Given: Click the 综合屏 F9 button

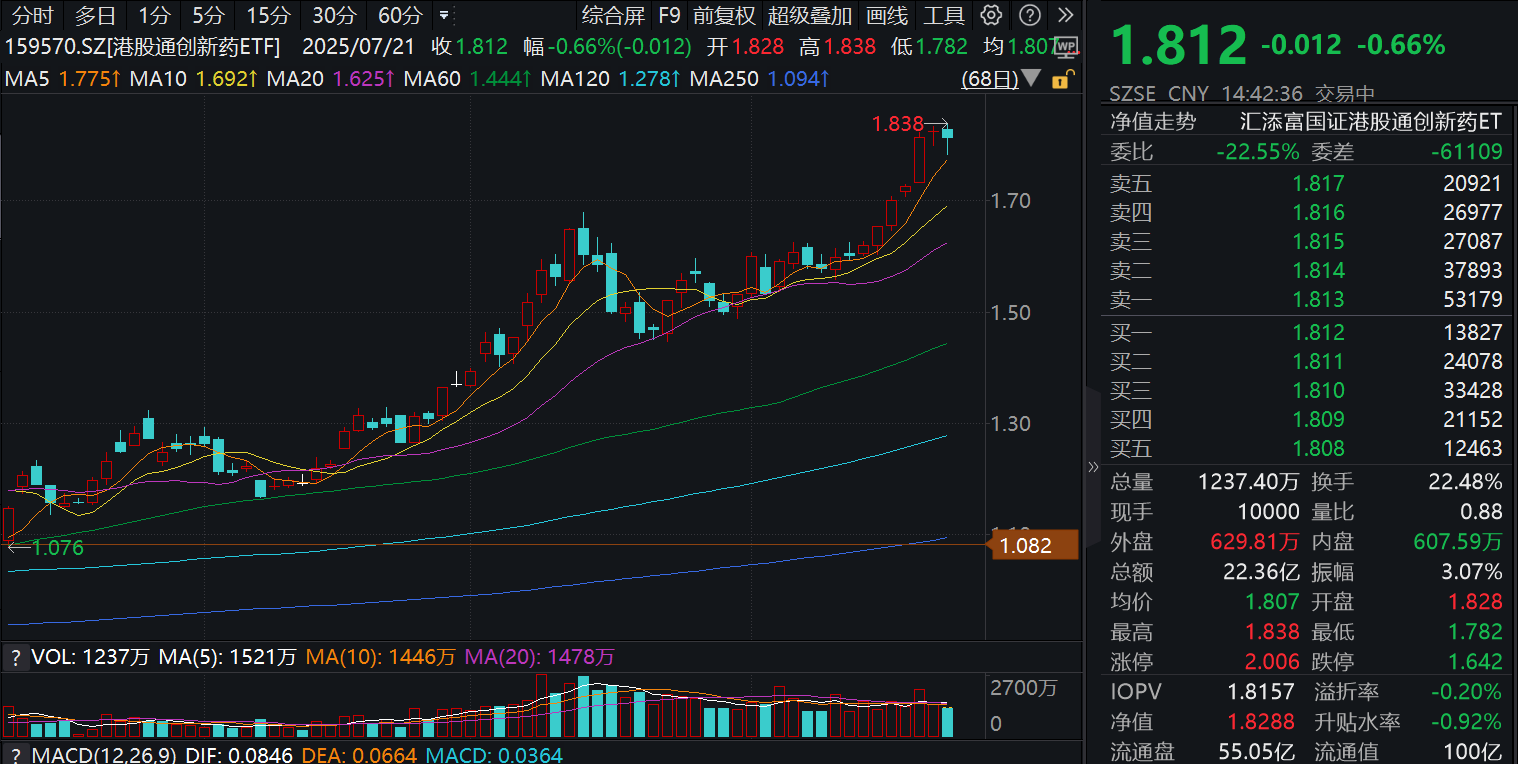Looking at the screenshot, I should pos(616,16).
